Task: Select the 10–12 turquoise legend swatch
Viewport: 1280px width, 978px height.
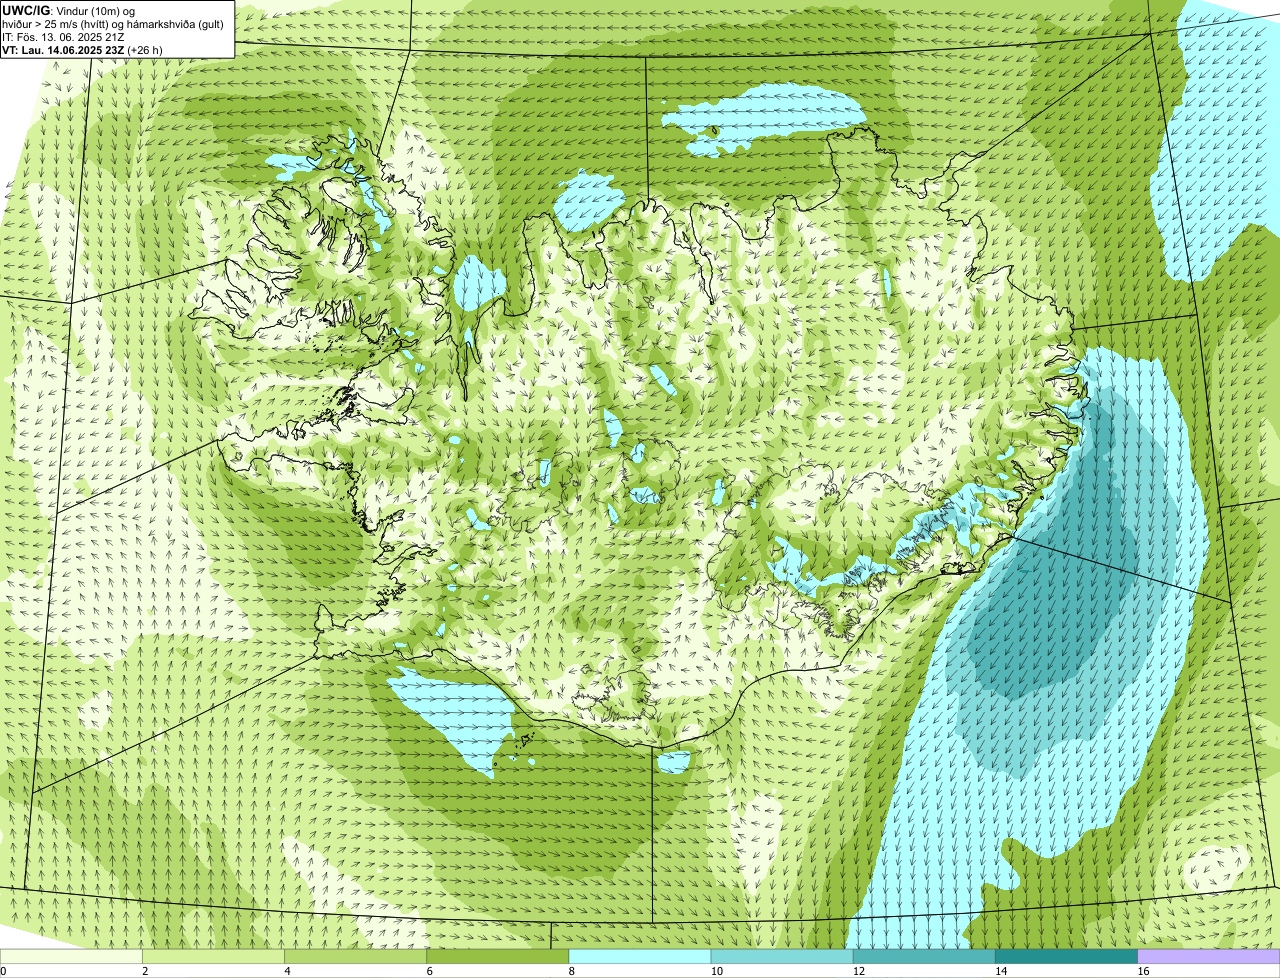Action: (782, 956)
